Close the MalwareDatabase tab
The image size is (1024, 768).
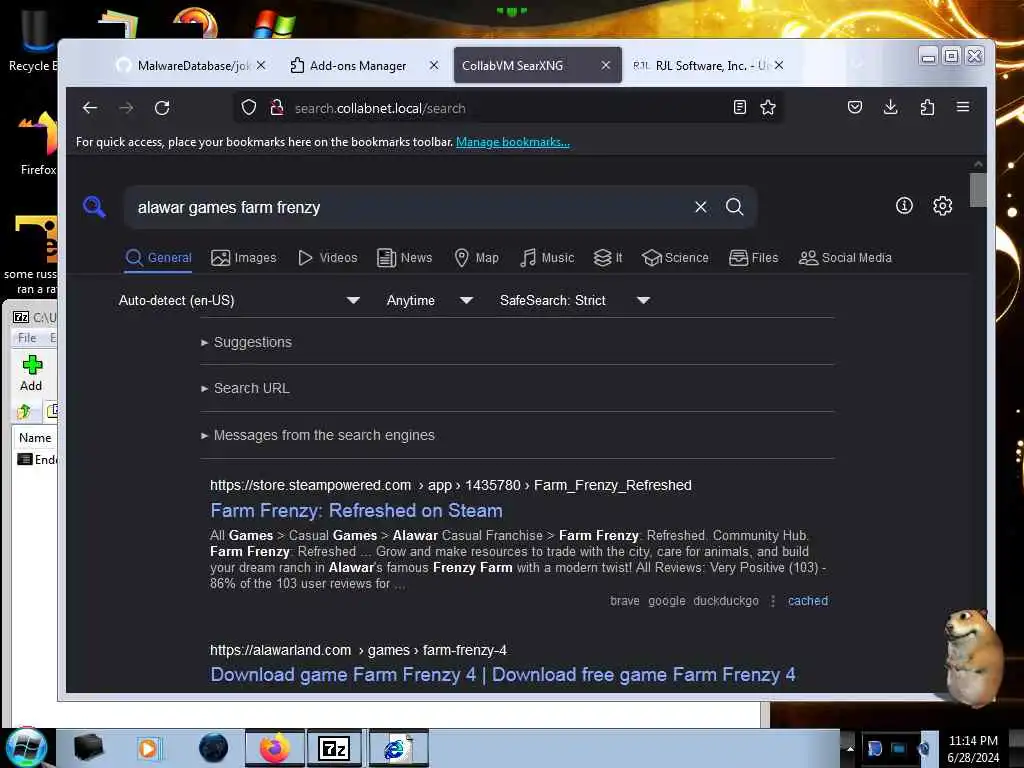pyautogui.click(x=261, y=65)
